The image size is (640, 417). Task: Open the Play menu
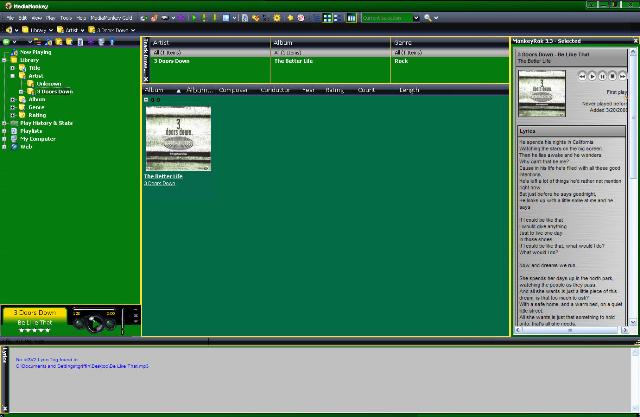click(x=51, y=18)
